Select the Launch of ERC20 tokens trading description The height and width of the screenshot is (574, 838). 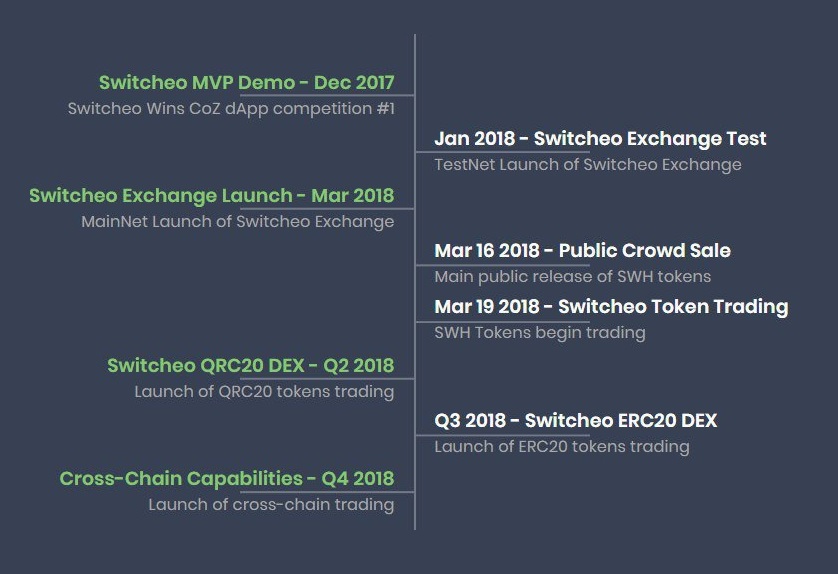click(562, 447)
